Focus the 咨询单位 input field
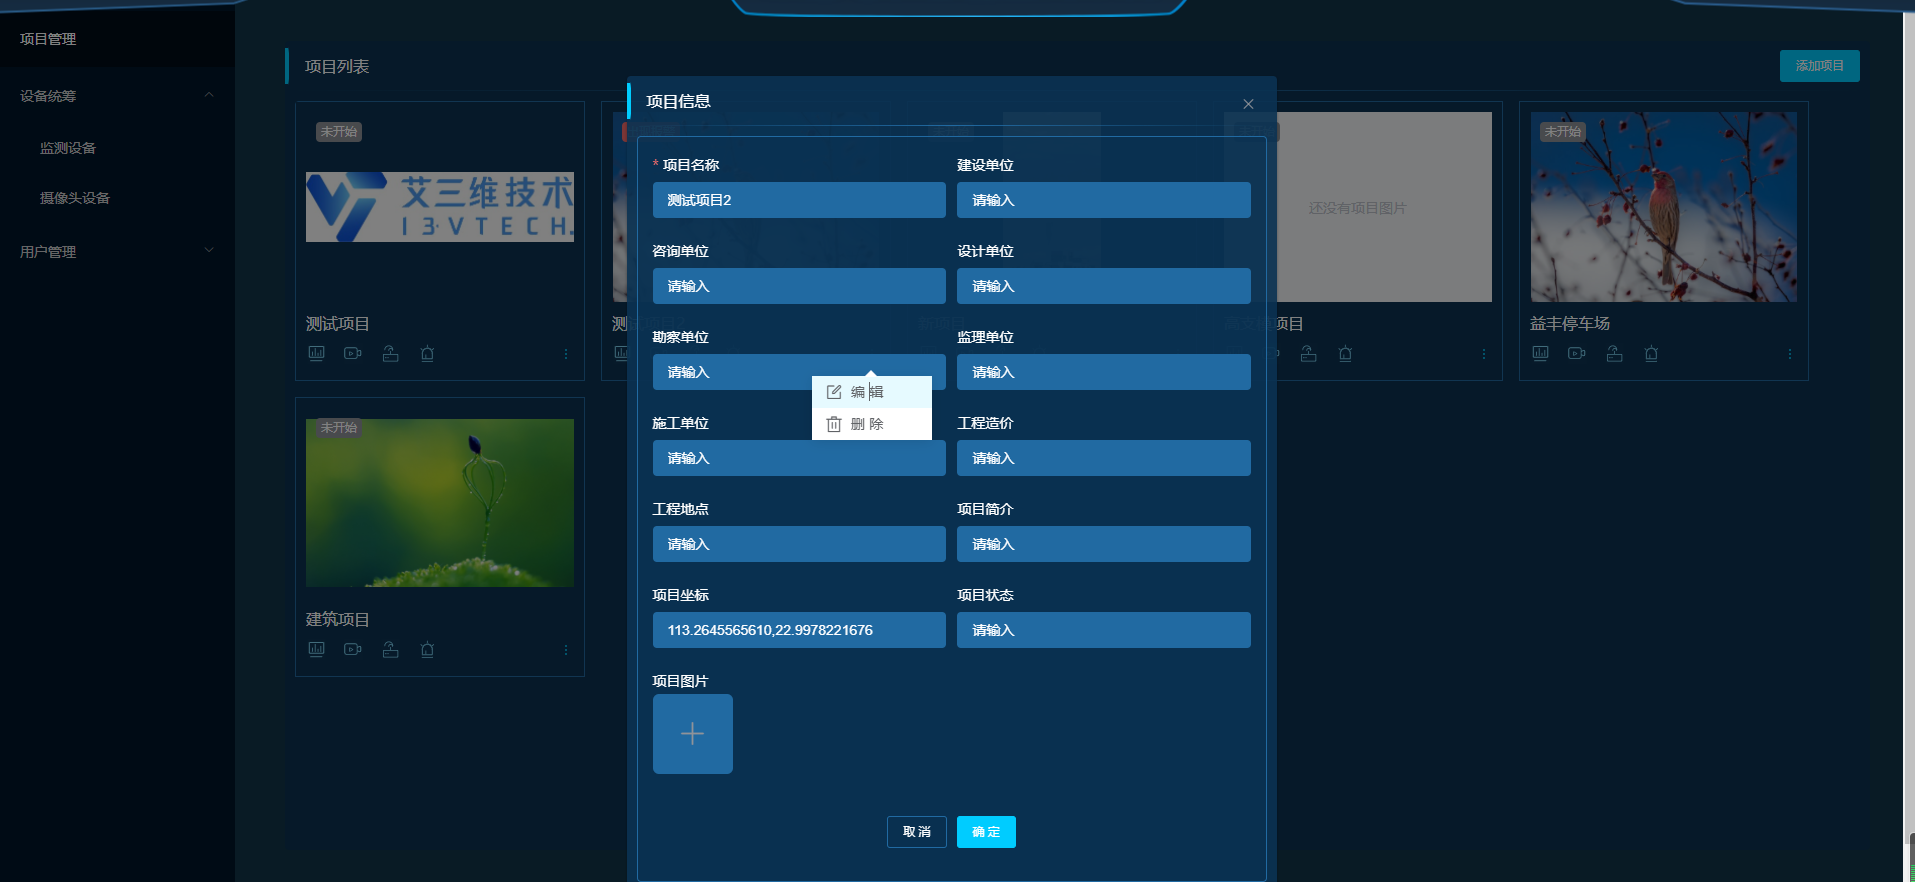The width and height of the screenshot is (1915, 882). point(799,286)
